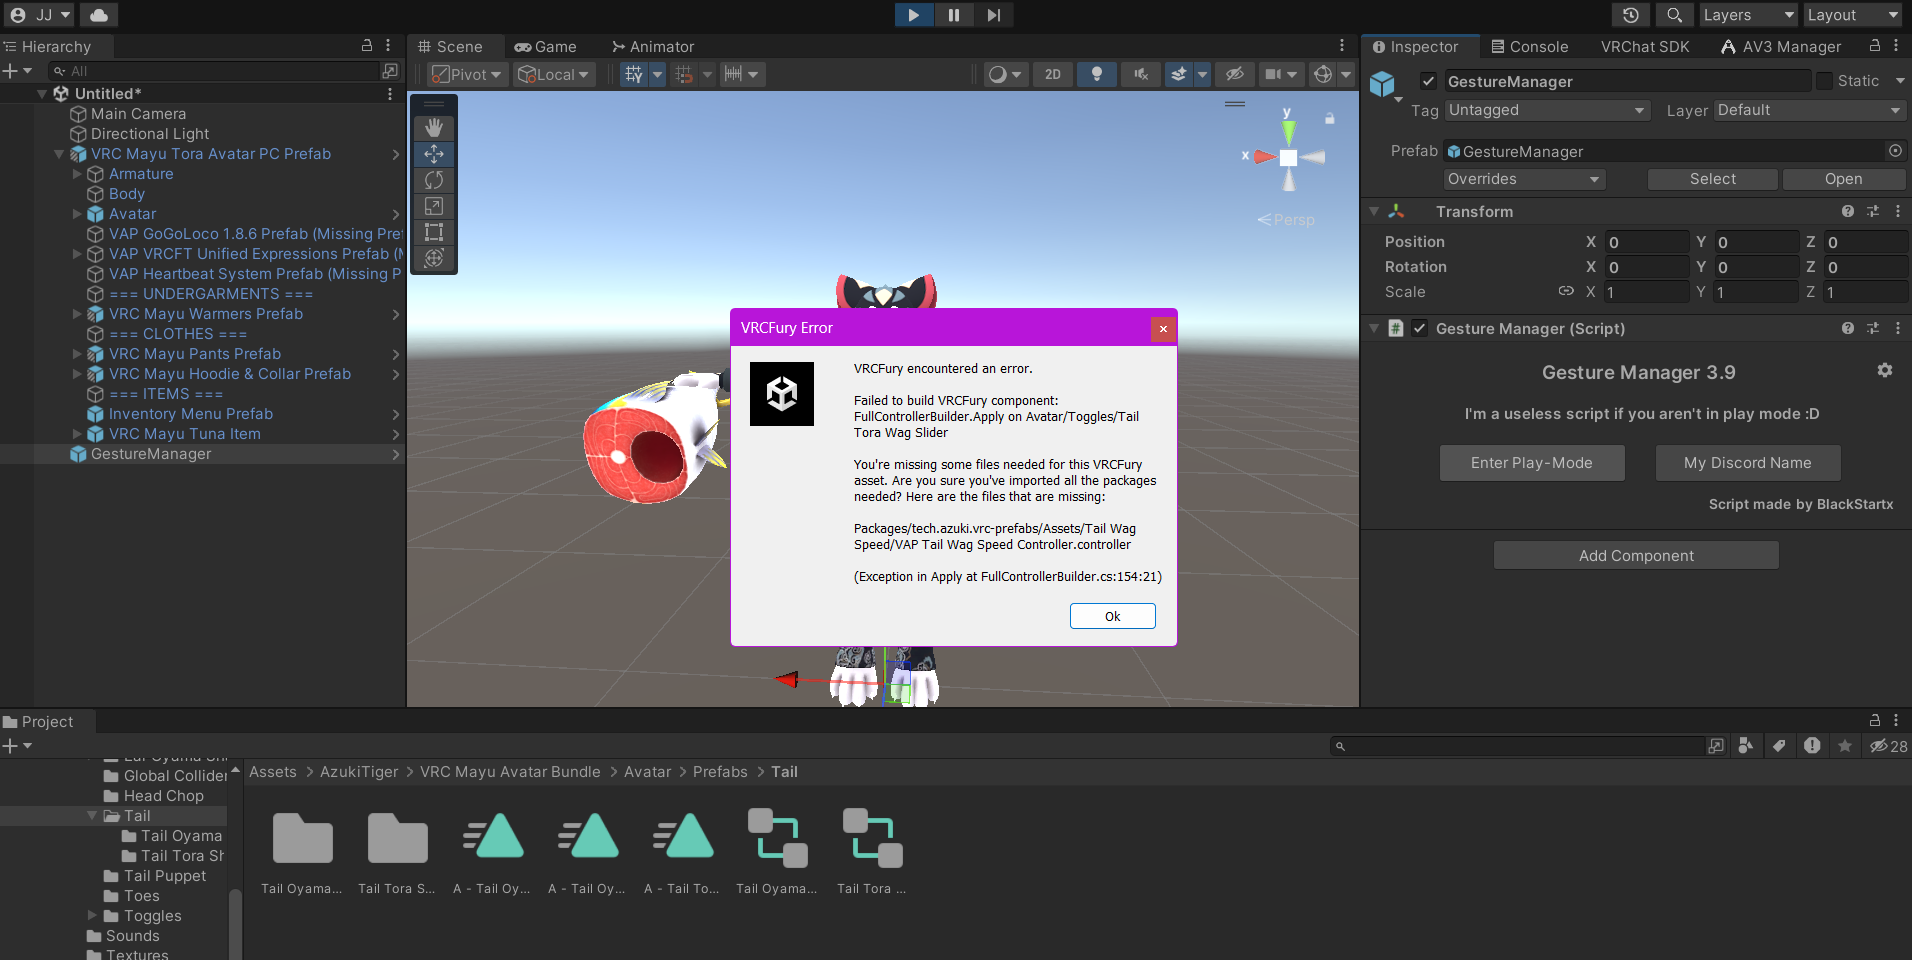Open the prefab Overrides dropdown

coord(1525,179)
